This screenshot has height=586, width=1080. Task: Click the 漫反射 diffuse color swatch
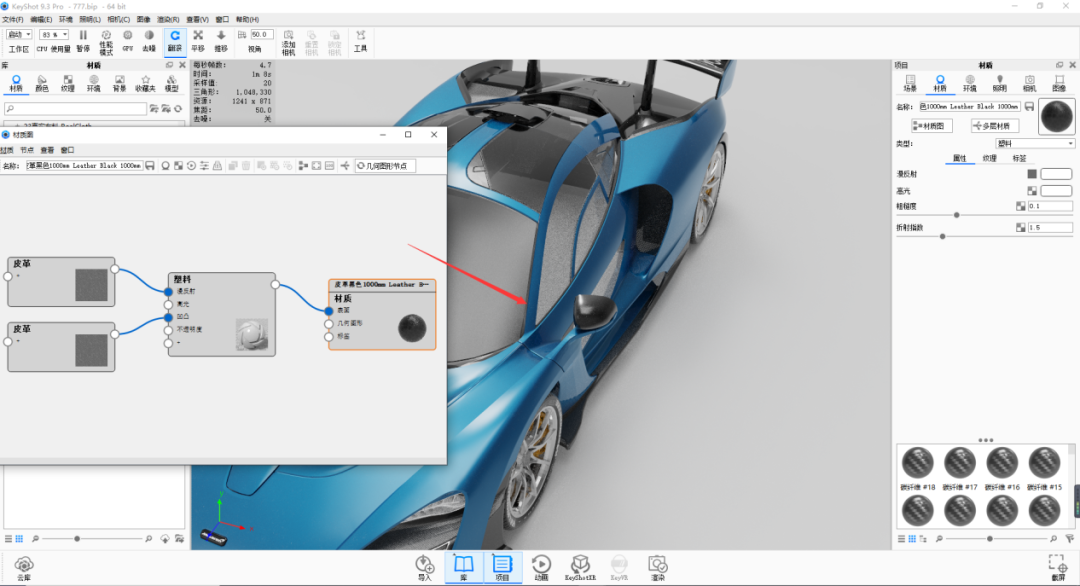coord(1056,174)
